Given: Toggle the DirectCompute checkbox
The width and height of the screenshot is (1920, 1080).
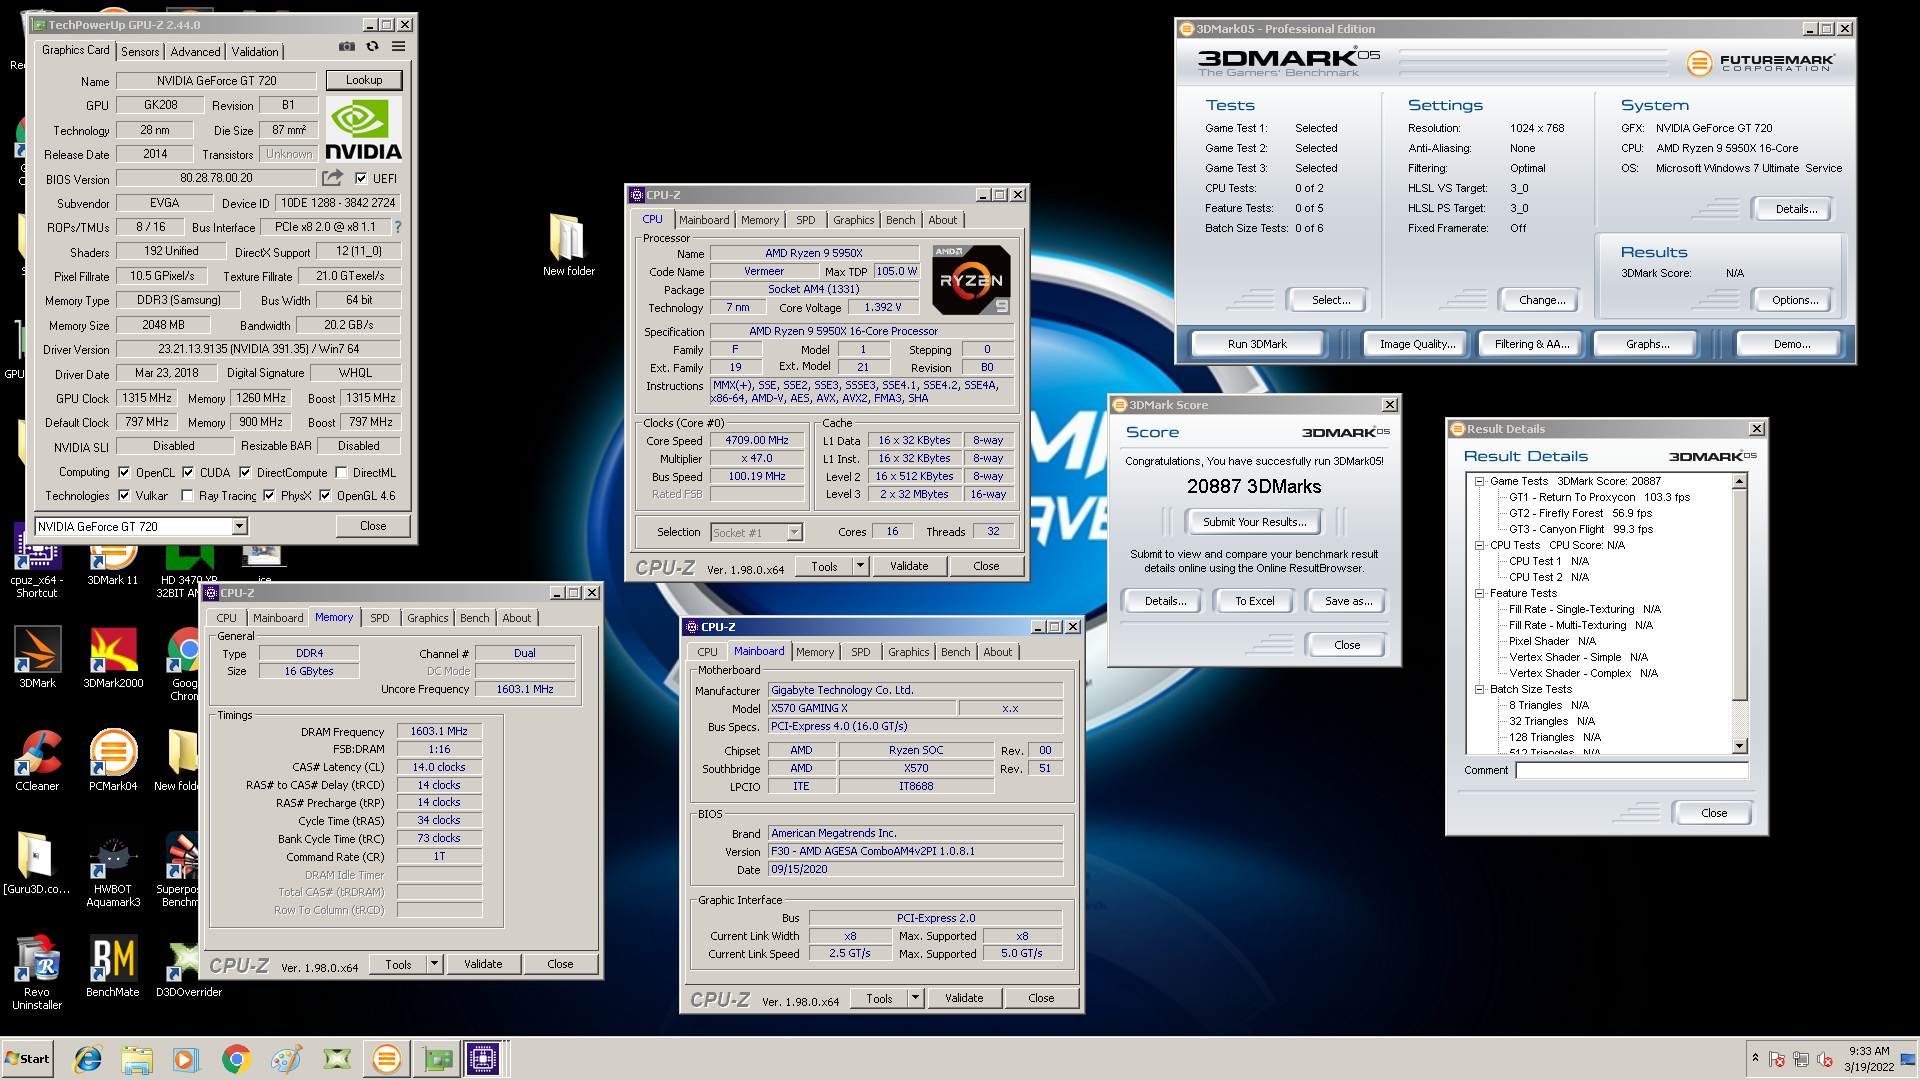Looking at the screenshot, I should tap(245, 472).
